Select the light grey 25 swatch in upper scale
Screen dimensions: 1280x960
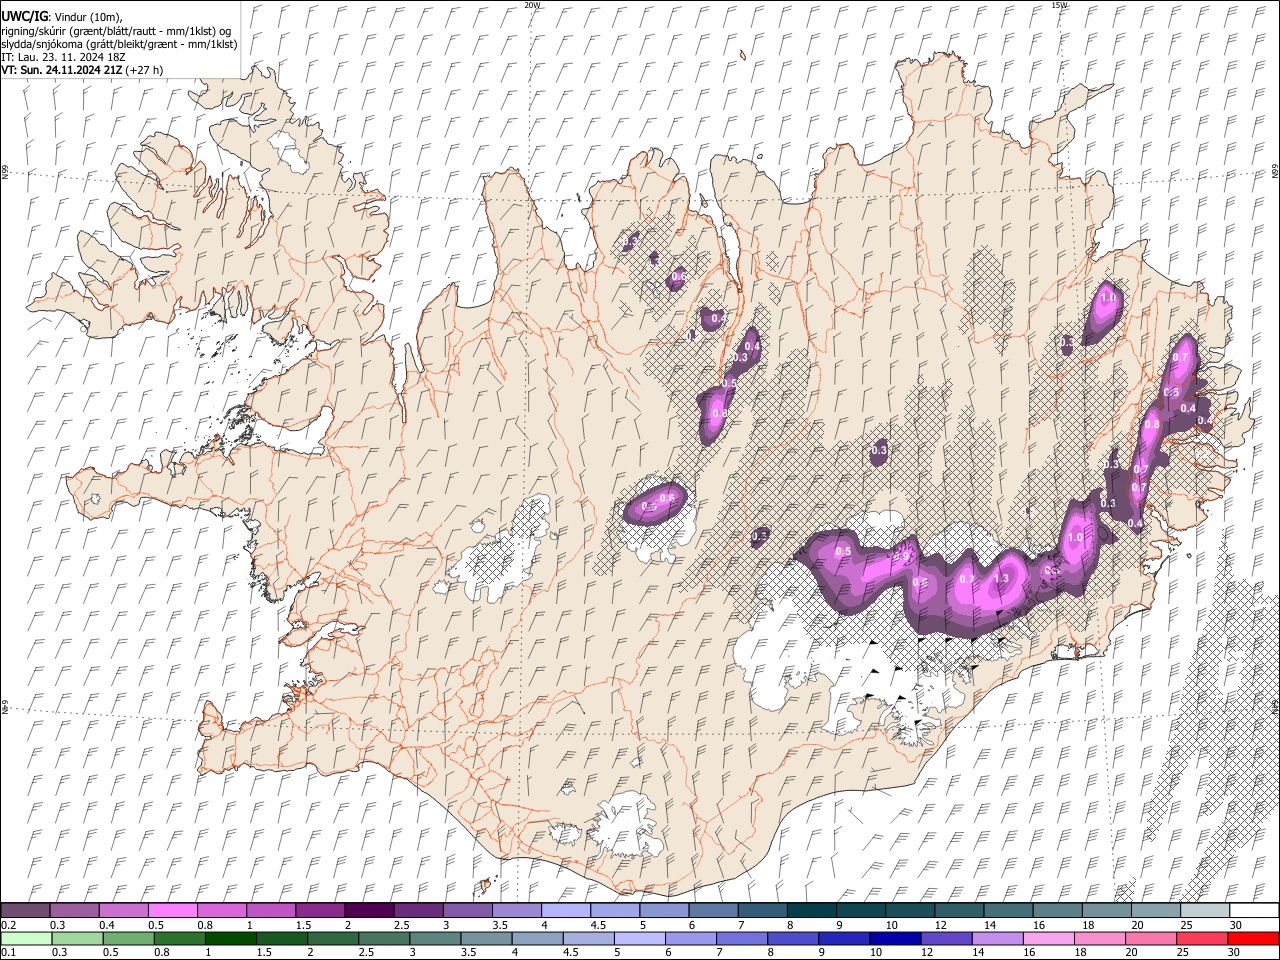(x=1203, y=910)
